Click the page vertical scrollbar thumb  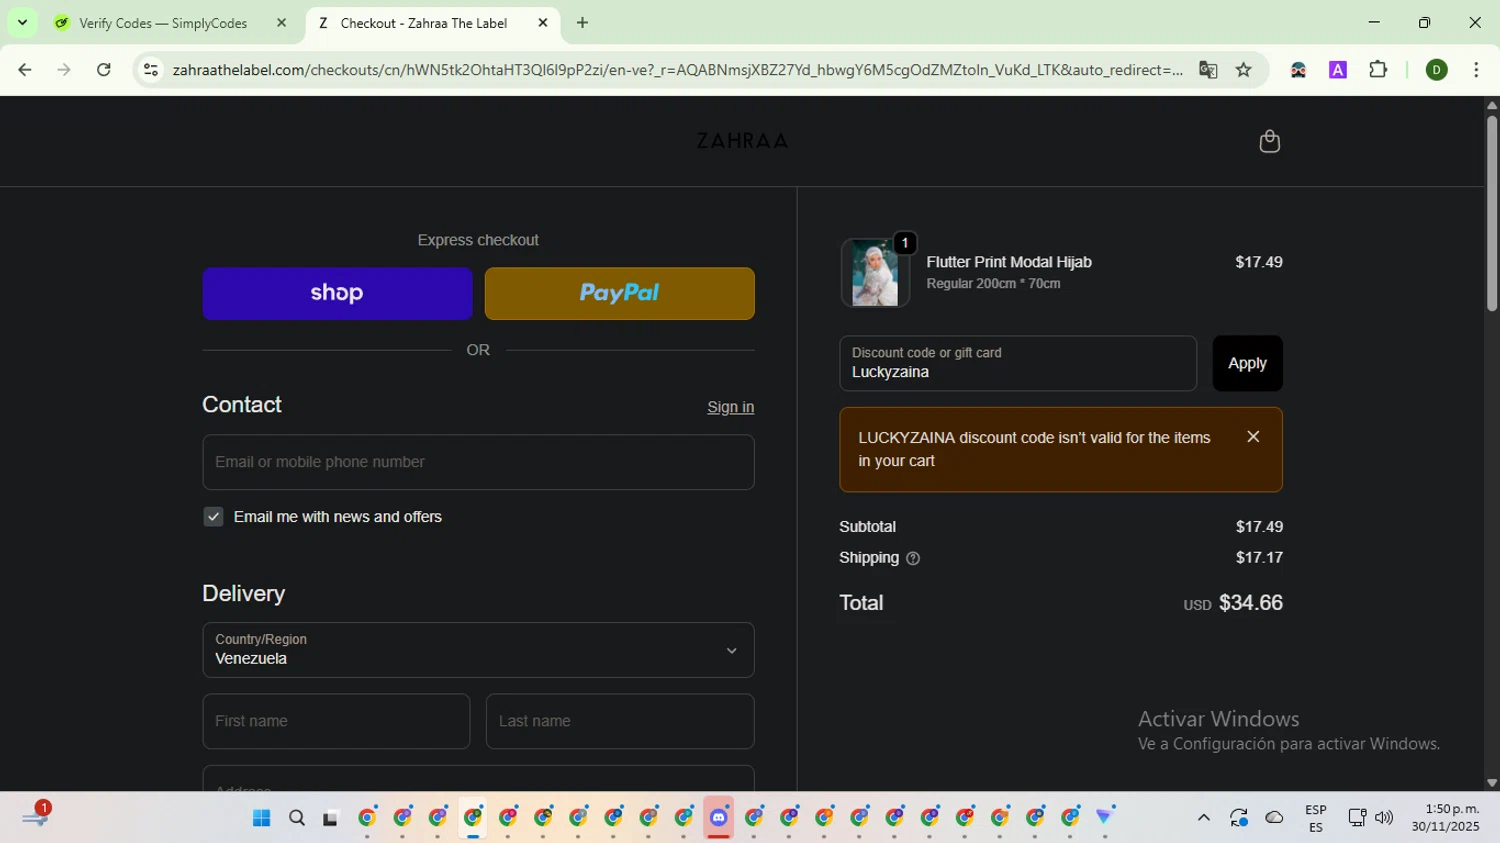[1491, 213]
